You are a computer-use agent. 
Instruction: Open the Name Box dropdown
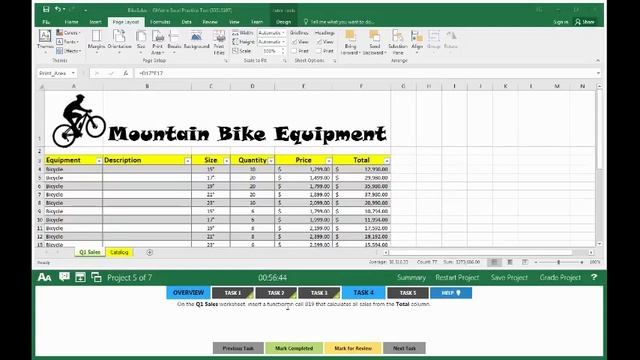(x=73, y=73)
